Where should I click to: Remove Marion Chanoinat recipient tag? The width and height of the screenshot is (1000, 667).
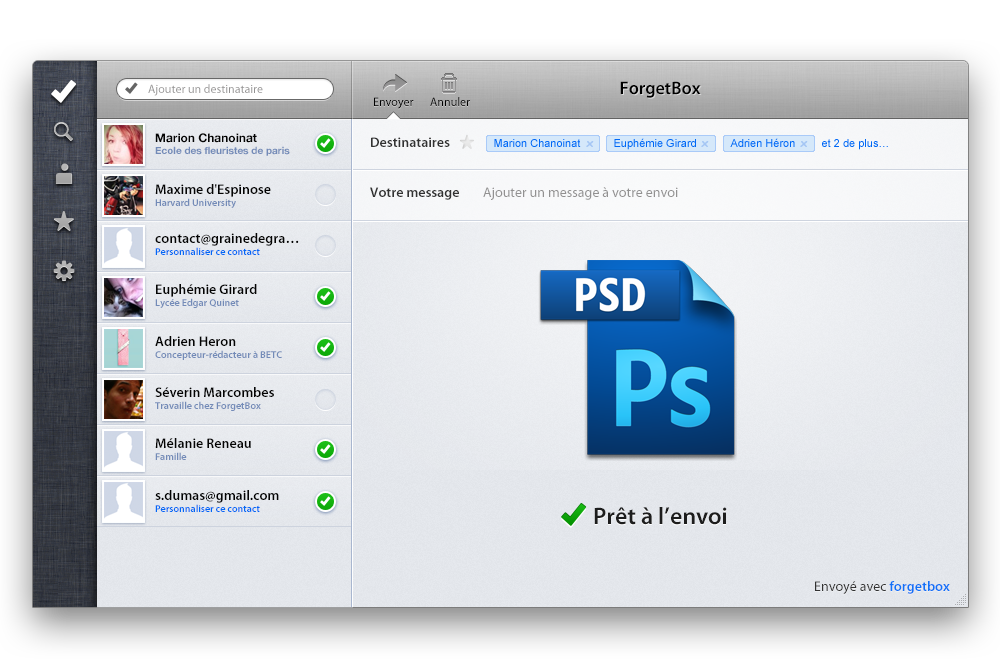[x=590, y=144]
